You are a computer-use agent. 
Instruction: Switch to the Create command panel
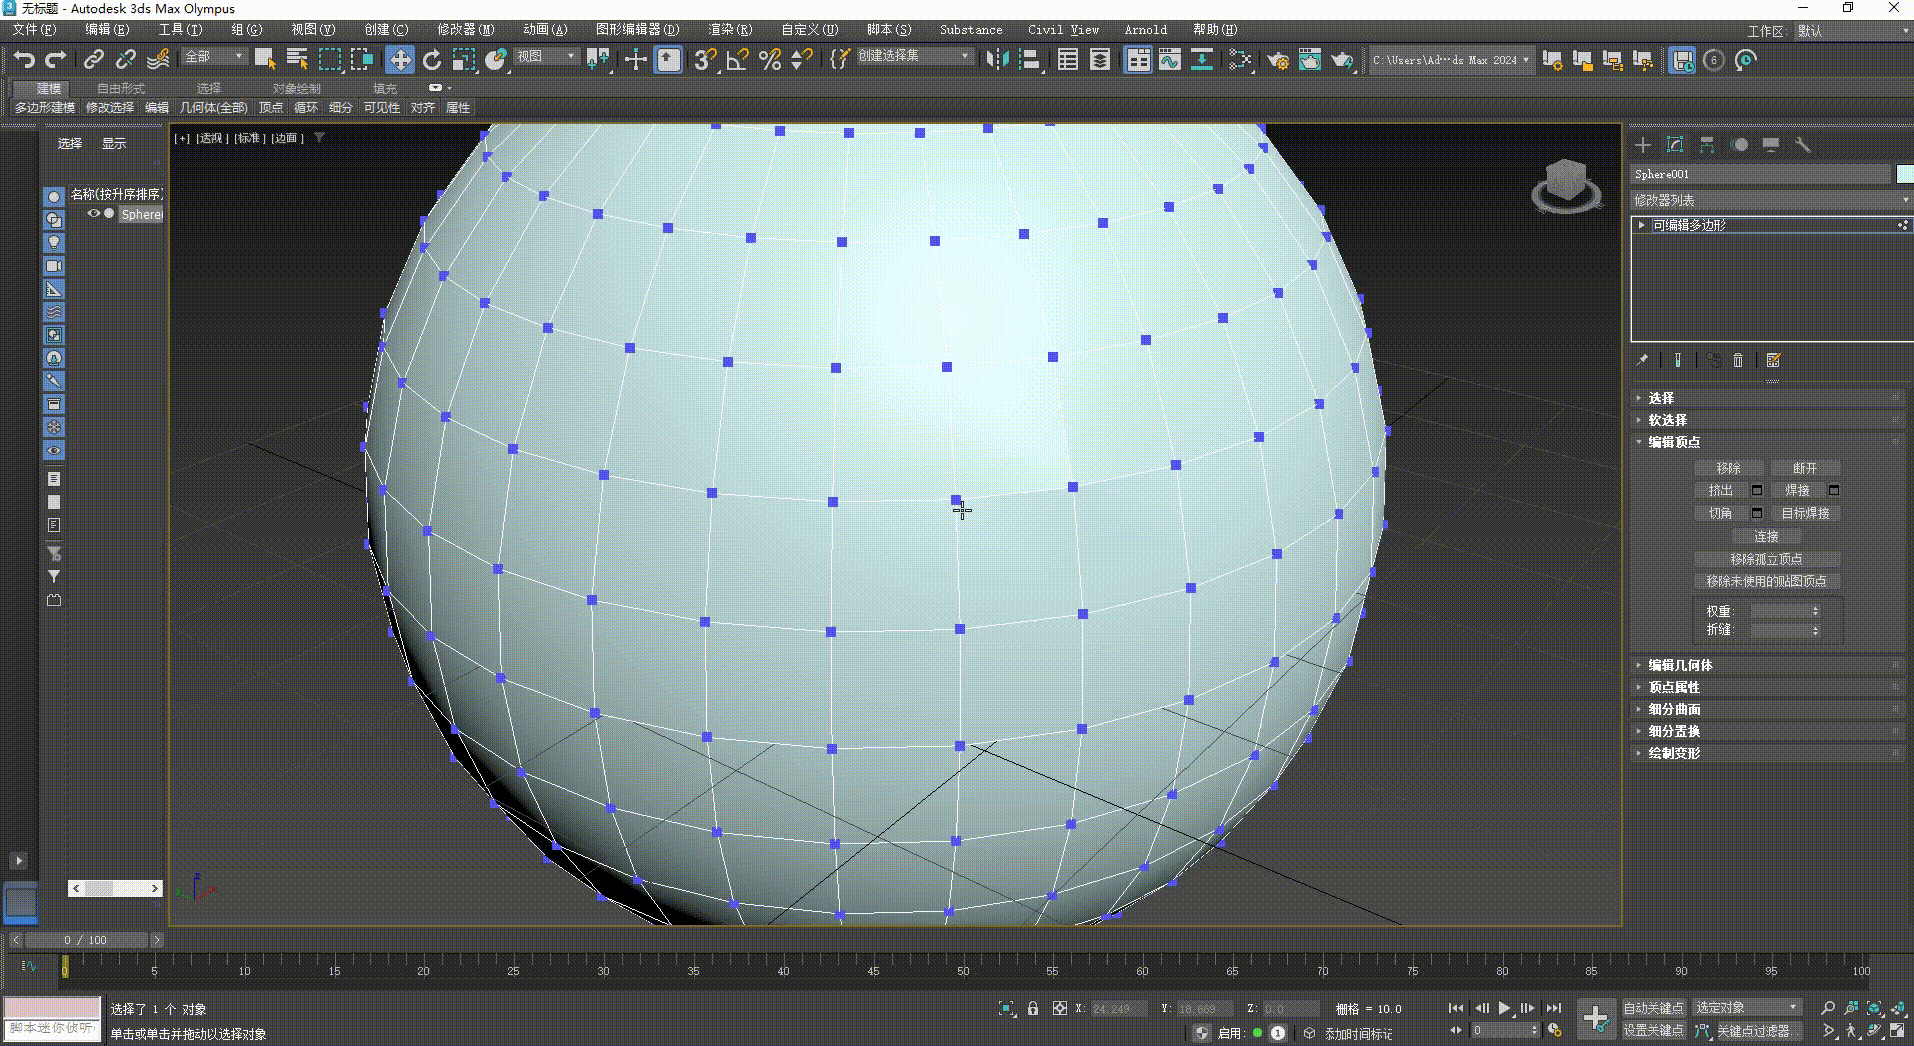[x=1643, y=145]
